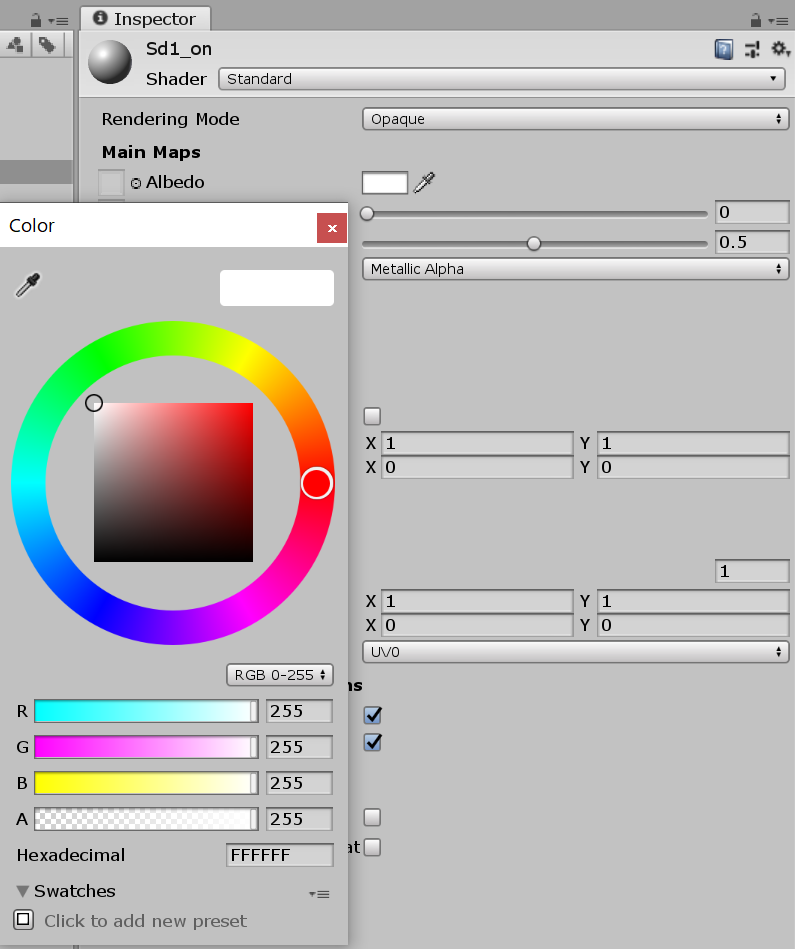Viewport: 795px width, 949px height.
Task: Click the R value field showing 255
Action: coord(299,711)
